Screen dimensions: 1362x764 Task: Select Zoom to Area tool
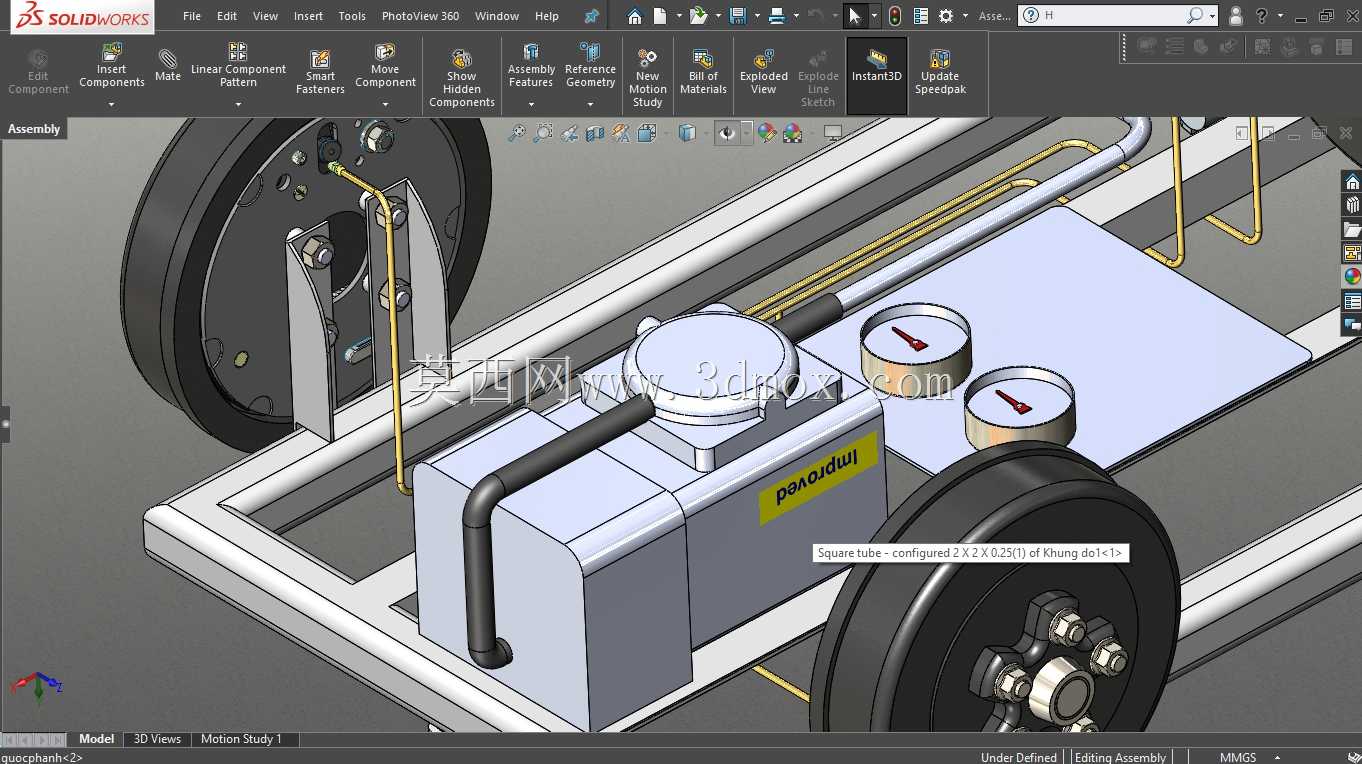[543, 133]
